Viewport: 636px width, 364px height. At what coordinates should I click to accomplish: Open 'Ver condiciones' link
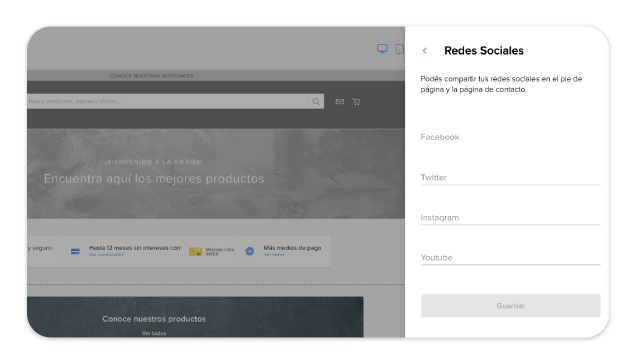tap(106, 254)
